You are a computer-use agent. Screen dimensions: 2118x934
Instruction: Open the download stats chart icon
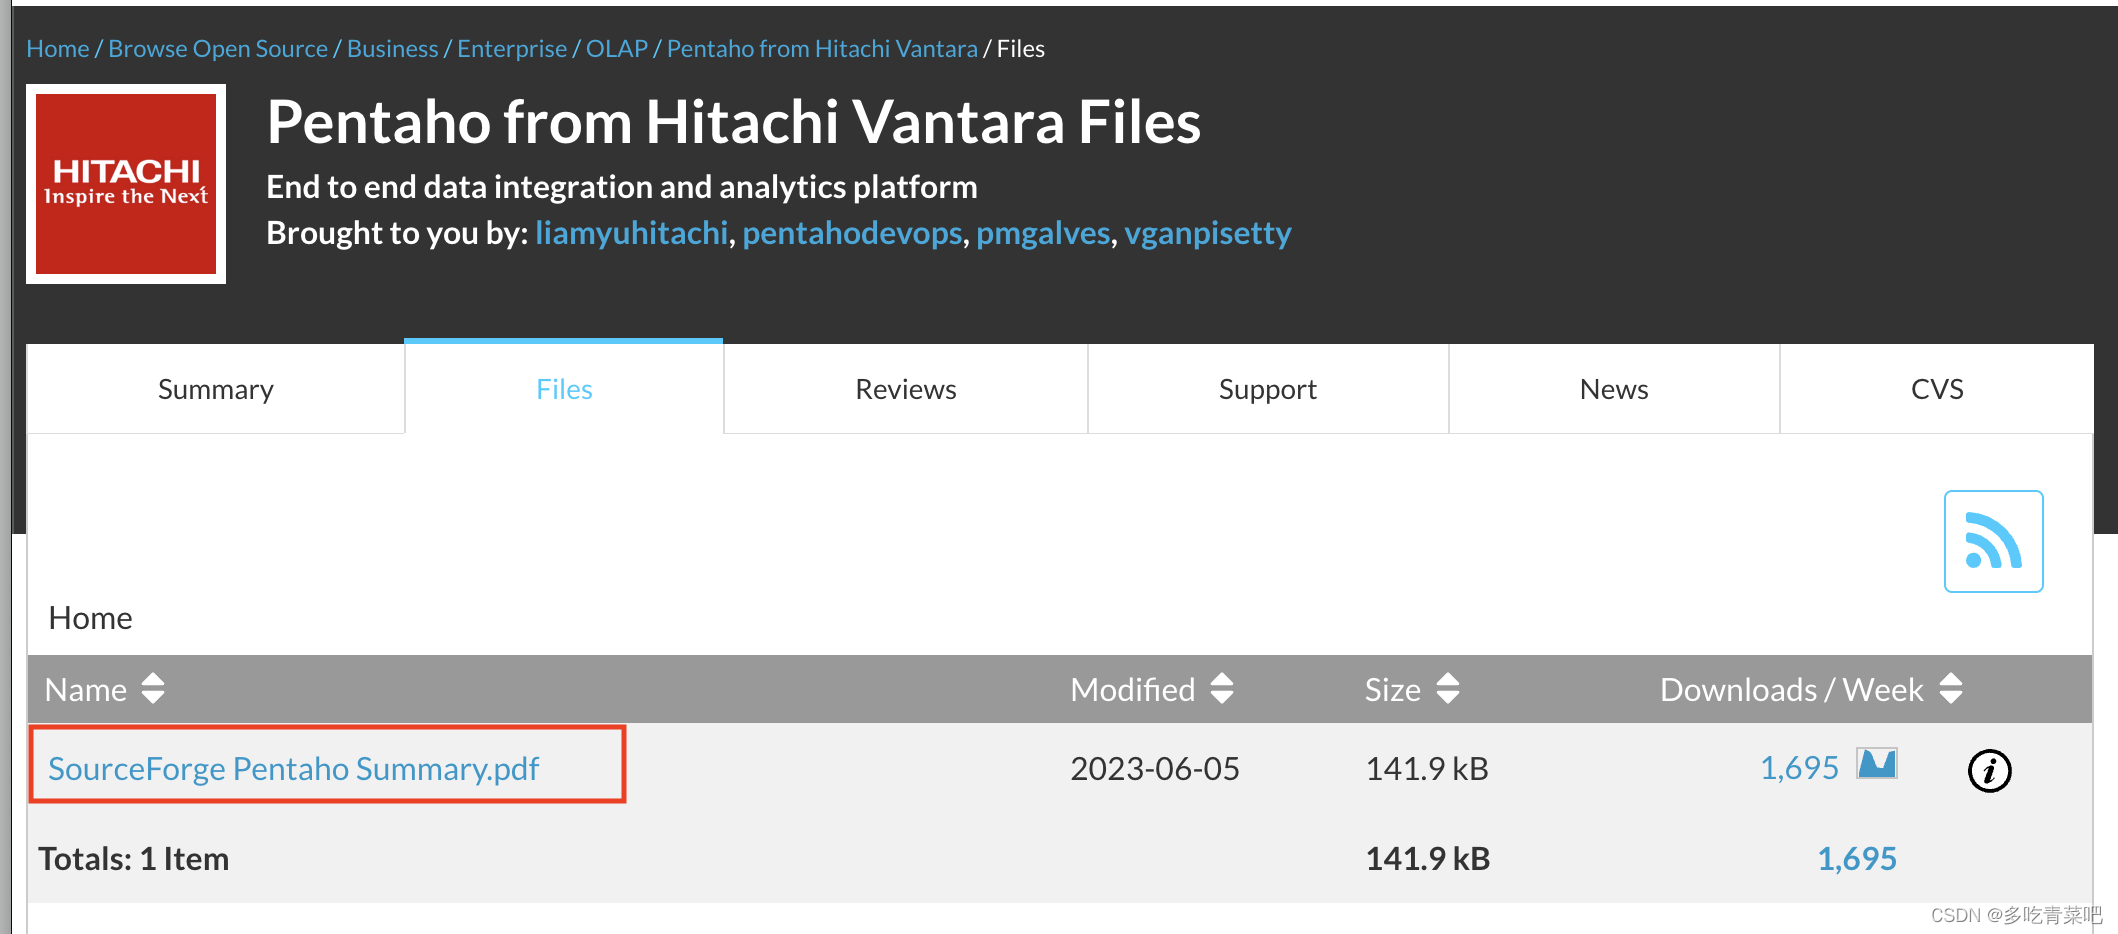1877,764
